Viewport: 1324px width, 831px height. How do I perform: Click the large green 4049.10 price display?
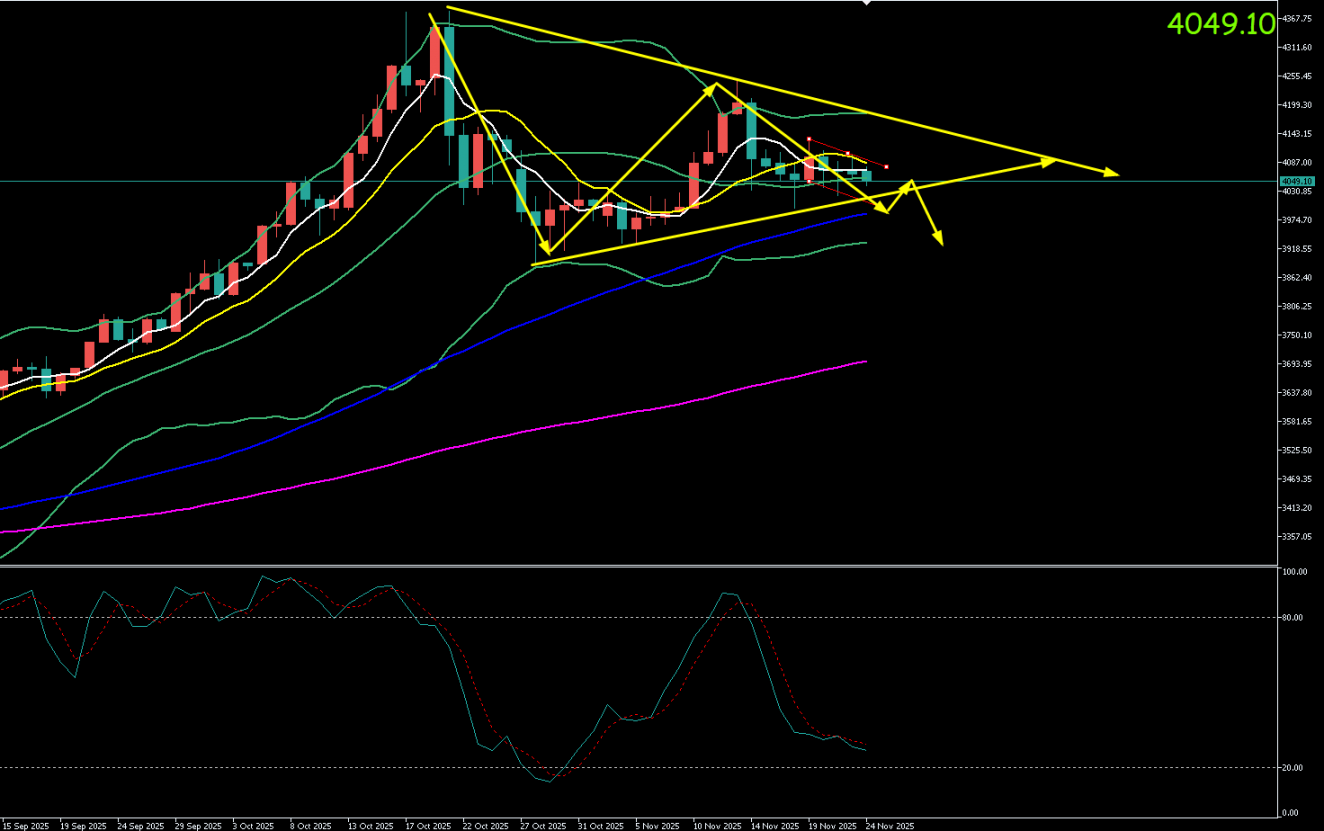1221,24
